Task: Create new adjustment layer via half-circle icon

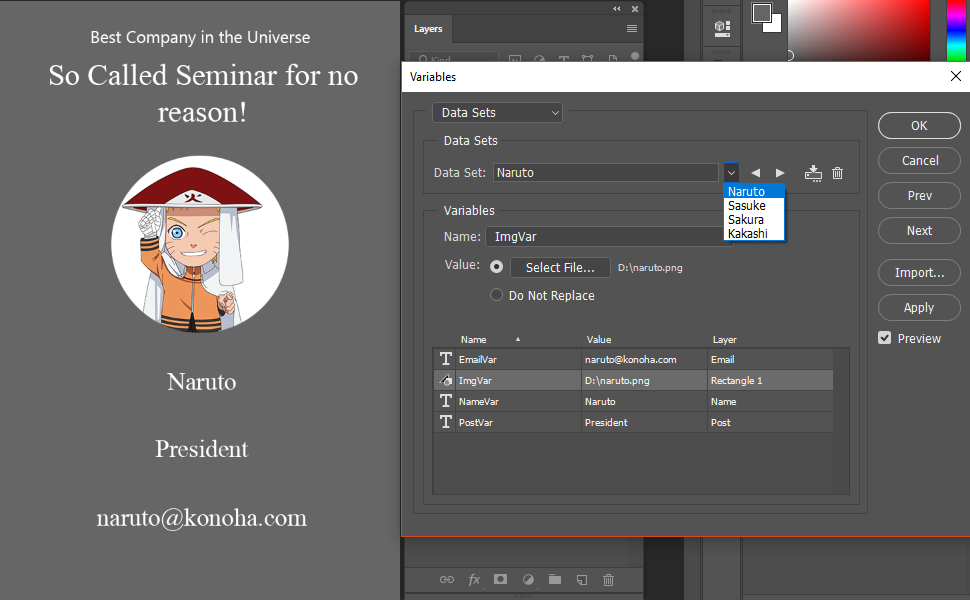Action: (528, 580)
